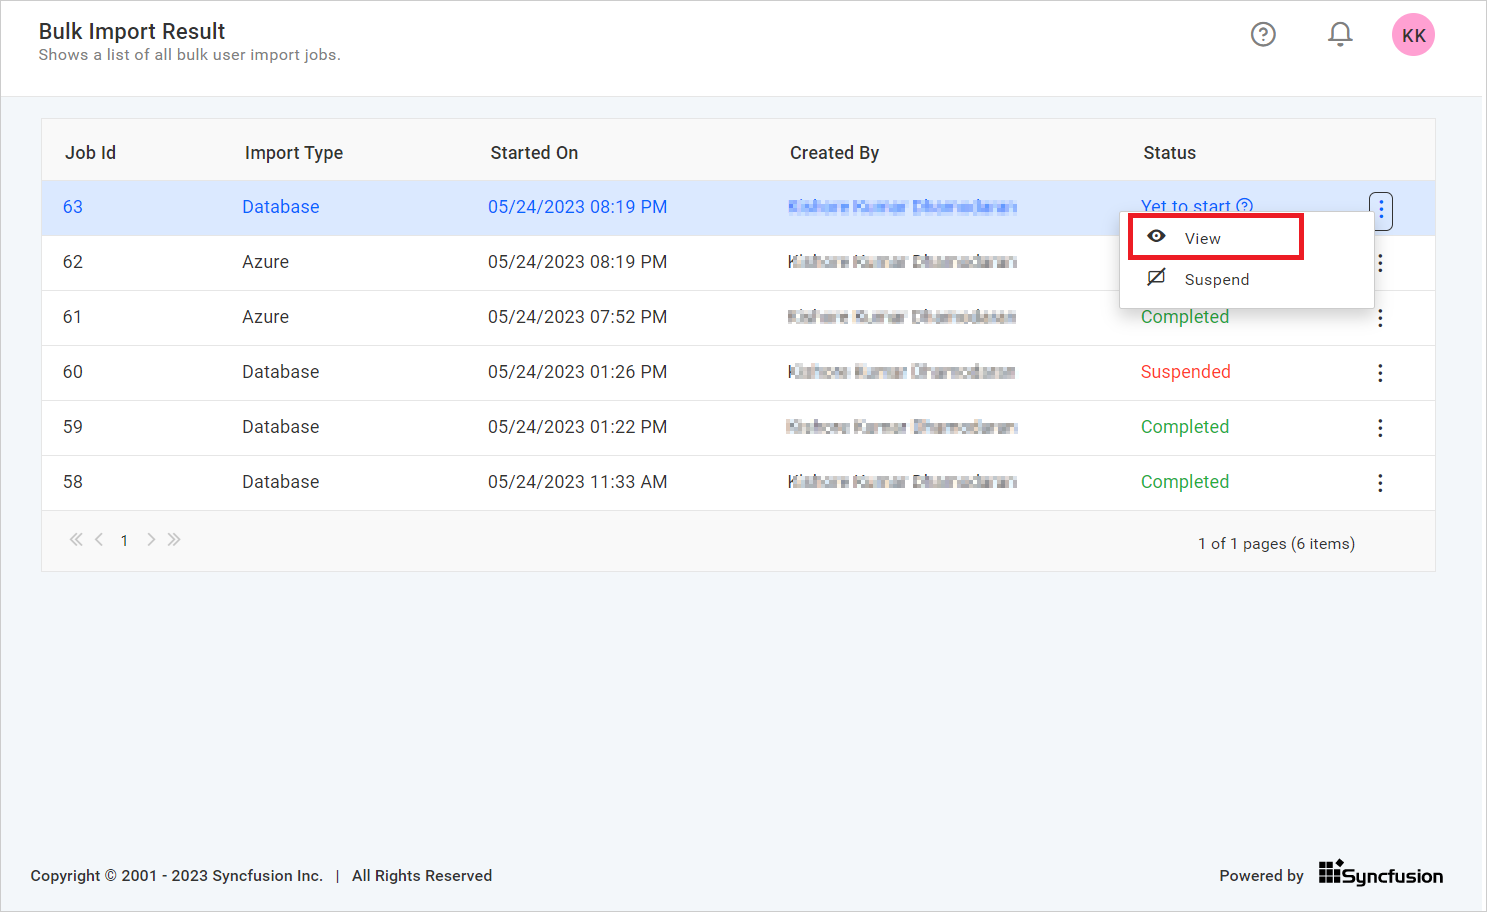This screenshot has width=1487, height=912.
Task: Open the Yet to start status link
Action: (1184, 205)
